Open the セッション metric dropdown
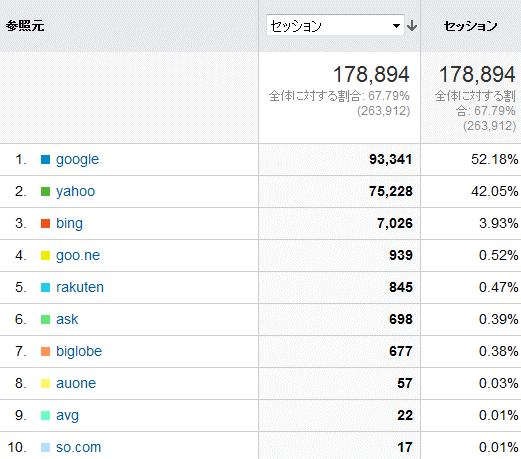This screenshot has height=459, width=521. (335, 25)
